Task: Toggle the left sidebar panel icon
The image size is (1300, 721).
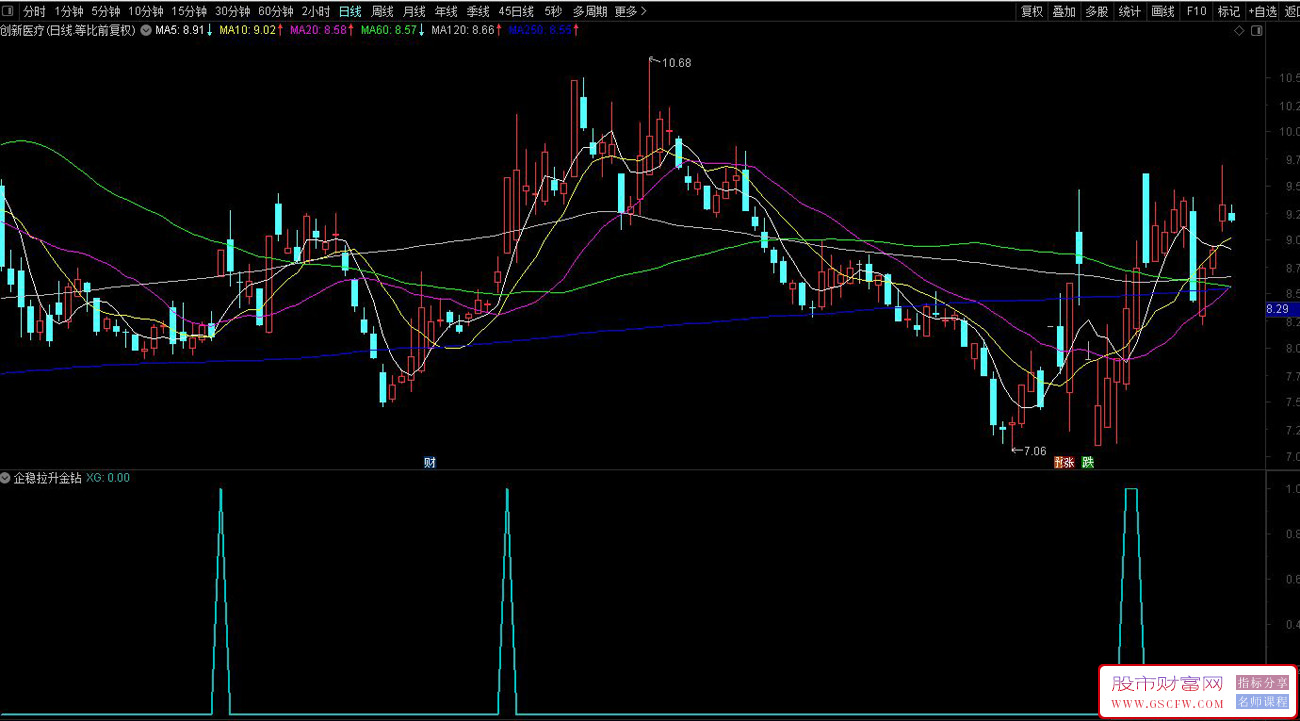Action: point(8,11)
